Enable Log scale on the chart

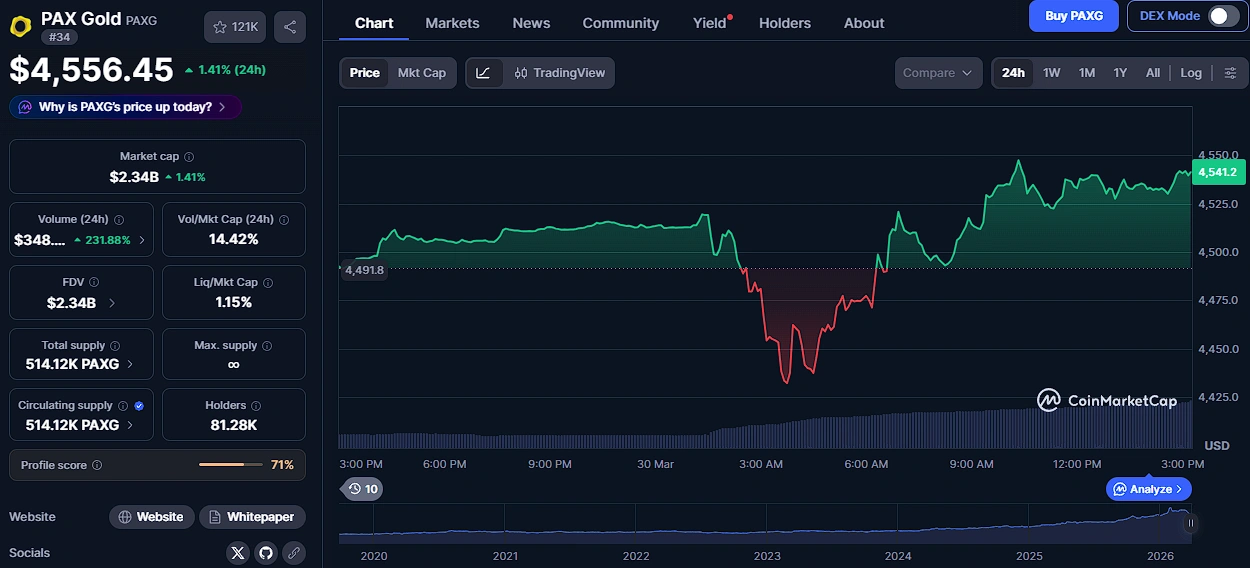coord(1190,73)
